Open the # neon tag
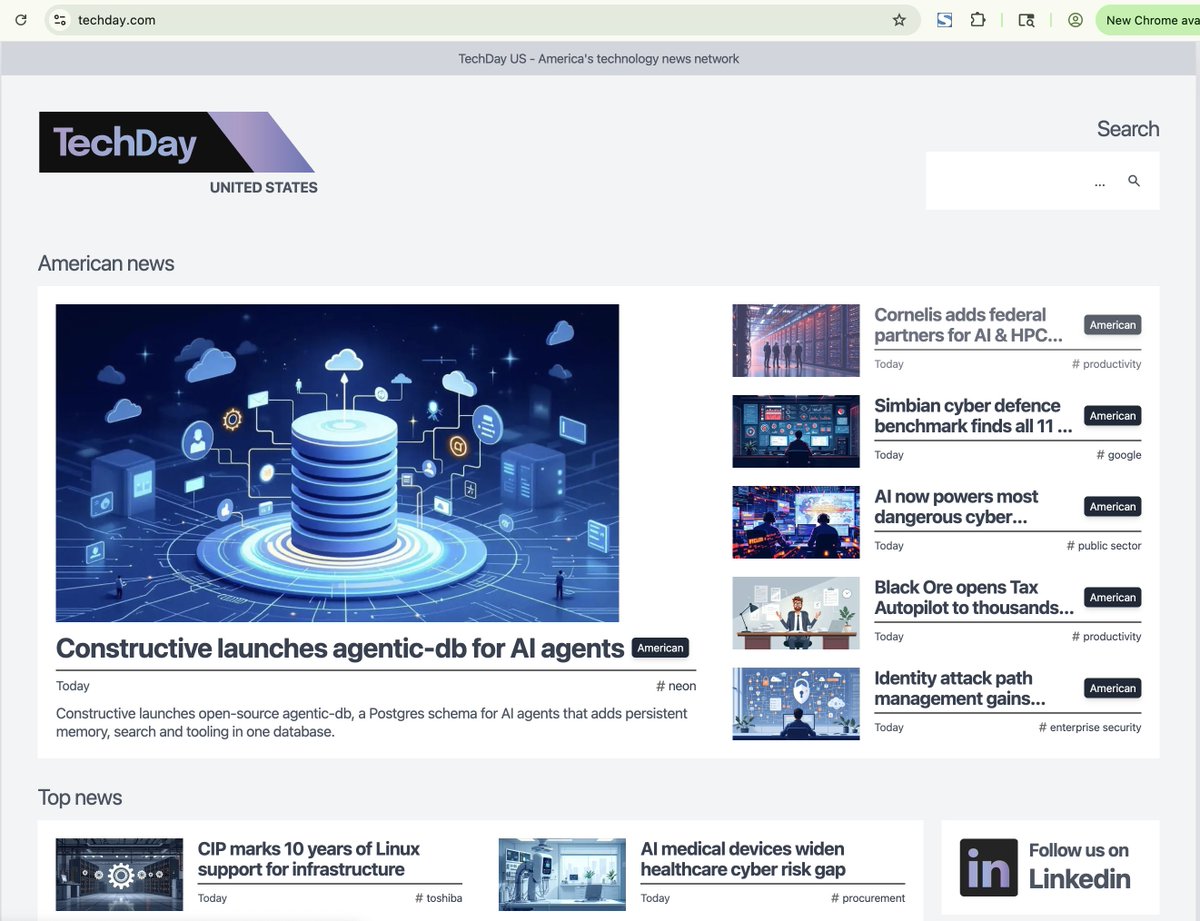1200x921 pixels. pos(676,686)
